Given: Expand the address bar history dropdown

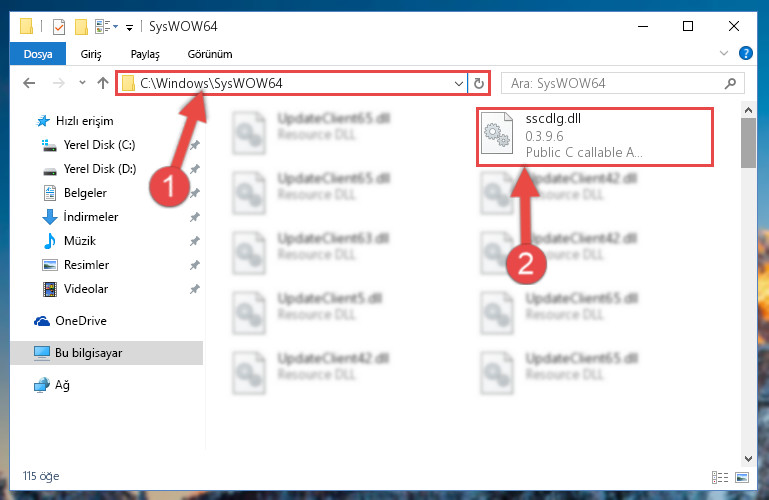Looking at the screenshot, I should coord(459,83).
